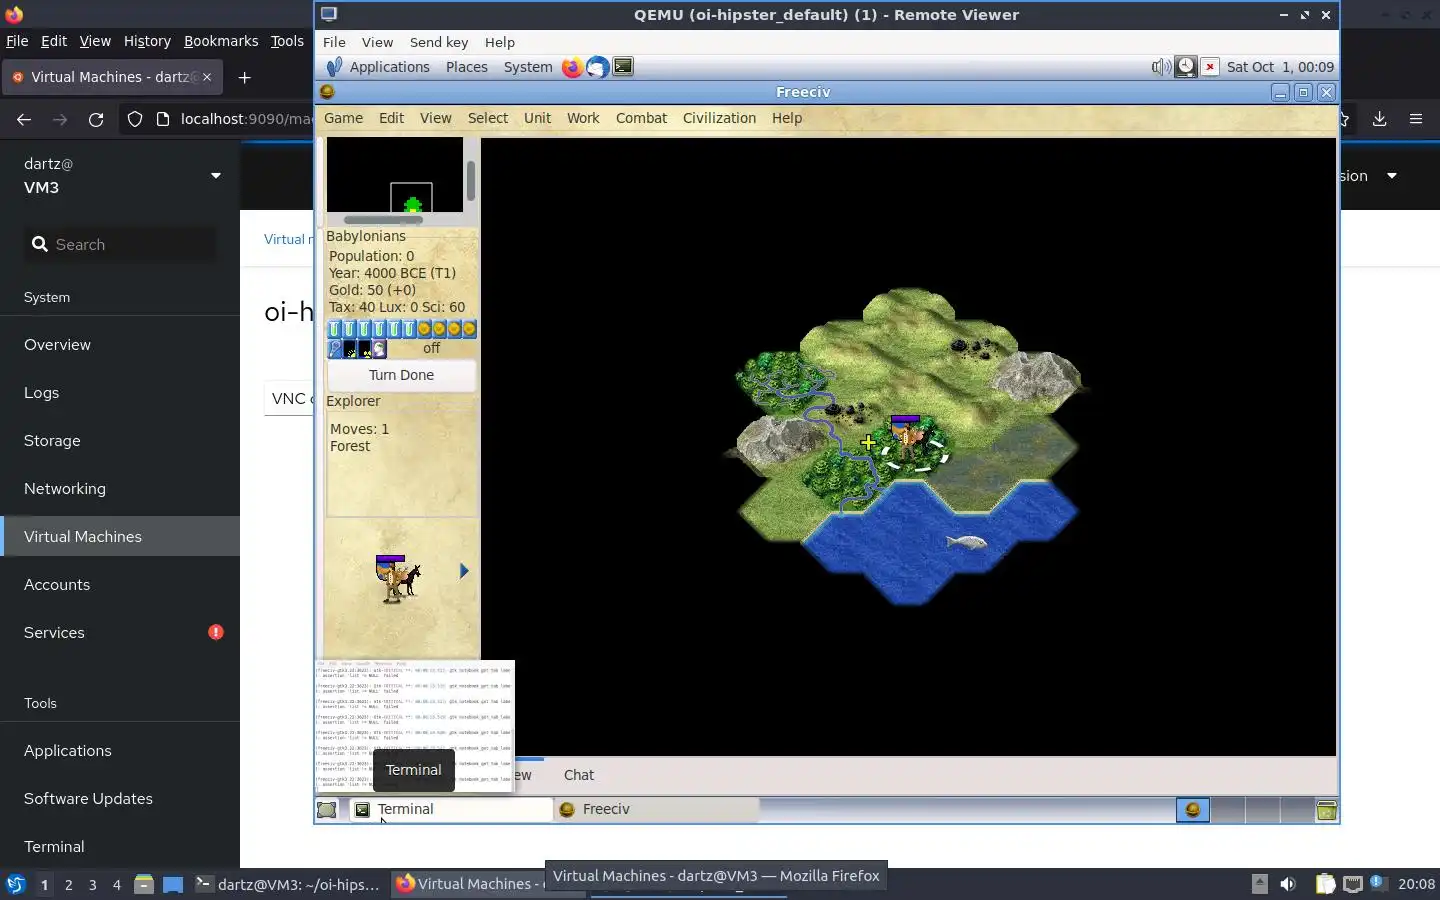Select the explorer unit icon in side panel
1440x900 pixels.
[x=398, y=578]
